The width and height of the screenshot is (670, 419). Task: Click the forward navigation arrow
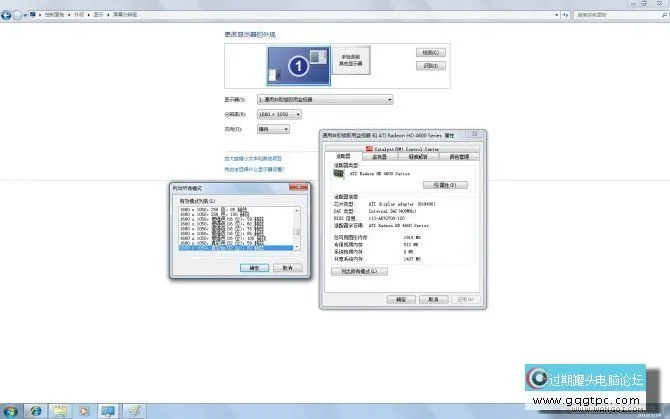coord(17,15)
